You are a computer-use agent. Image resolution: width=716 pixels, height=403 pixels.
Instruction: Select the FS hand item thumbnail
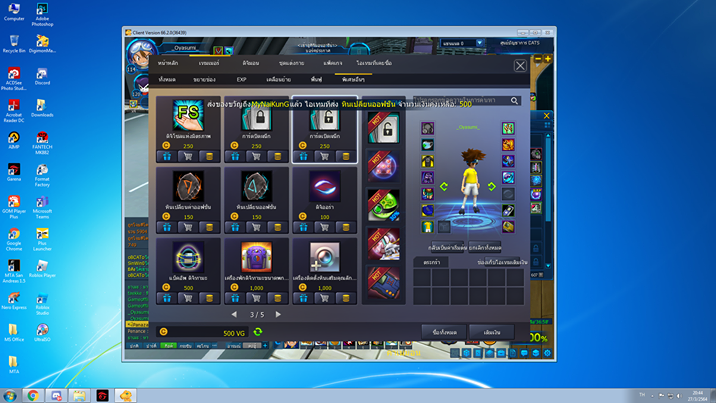point(188,115)
